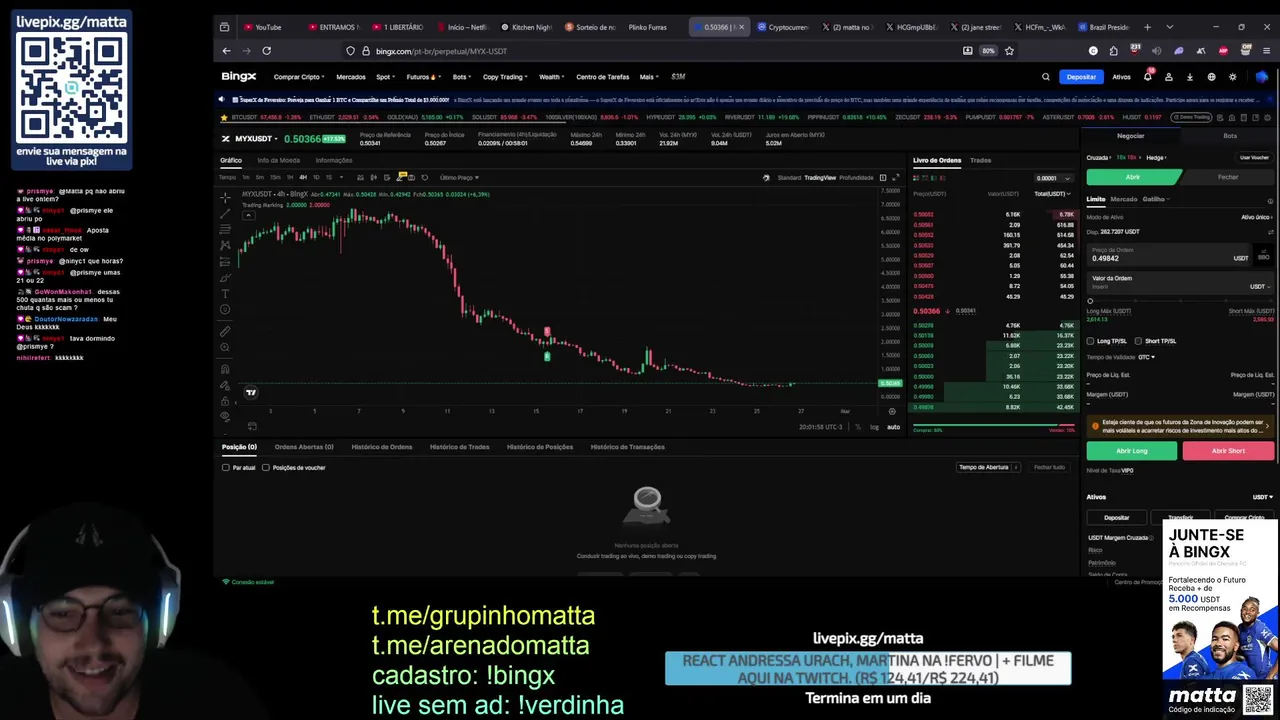Click the Usar Voucher button
This screenshot has height=720, width=1280.
1254,157
